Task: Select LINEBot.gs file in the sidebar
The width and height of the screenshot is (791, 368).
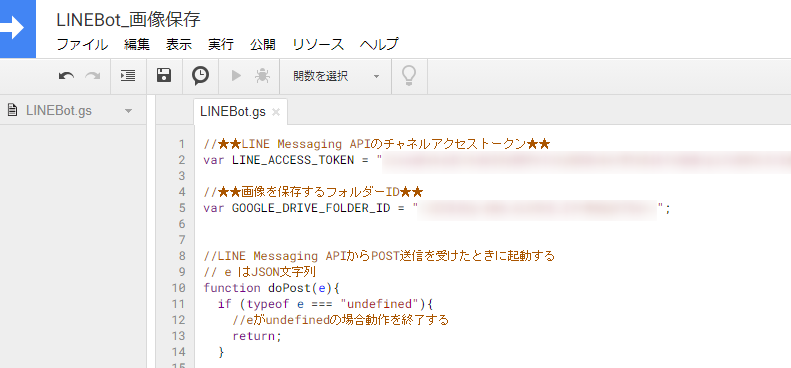Action: (59, 111)
